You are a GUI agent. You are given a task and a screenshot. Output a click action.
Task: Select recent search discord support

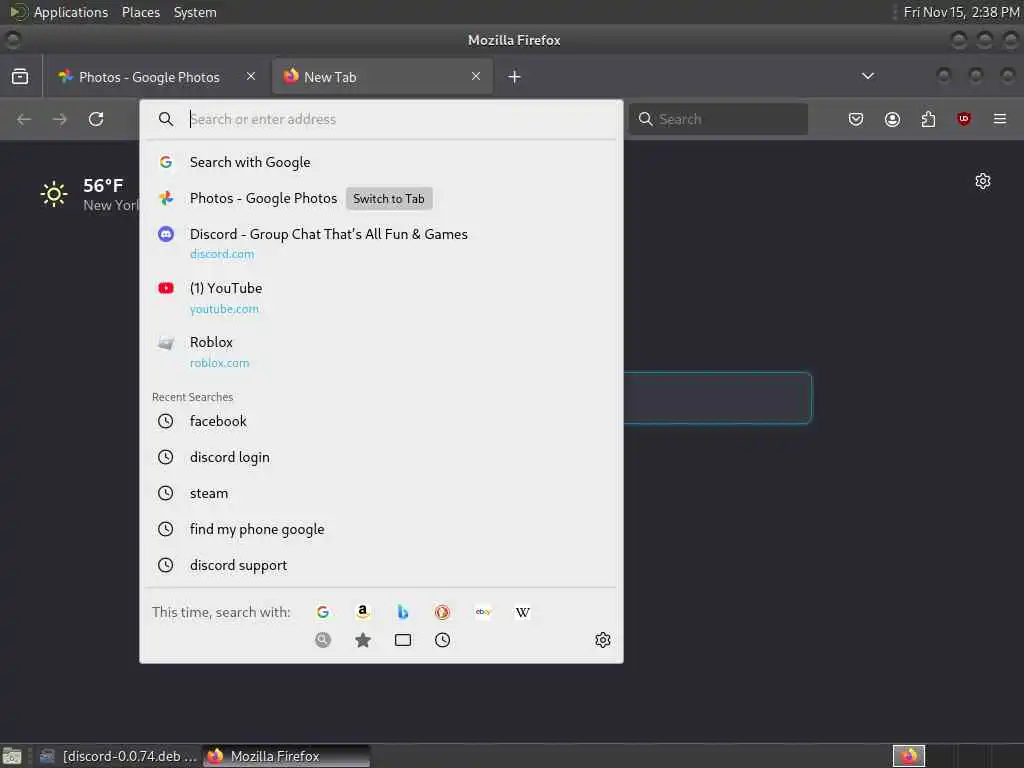[381, 565]
